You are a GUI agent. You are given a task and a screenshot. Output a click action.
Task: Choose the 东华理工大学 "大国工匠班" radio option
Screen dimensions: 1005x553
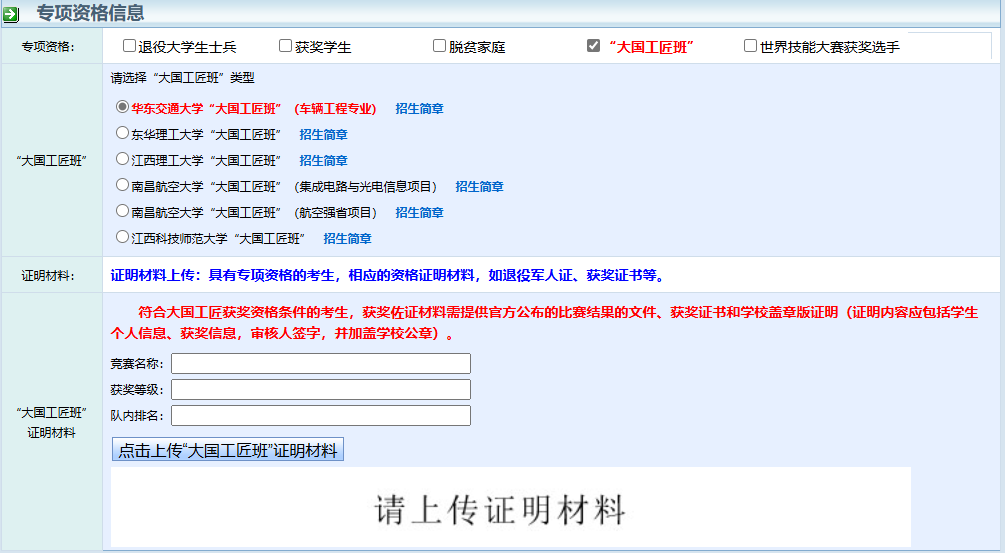pyautogui.click(x=122, y=133)
